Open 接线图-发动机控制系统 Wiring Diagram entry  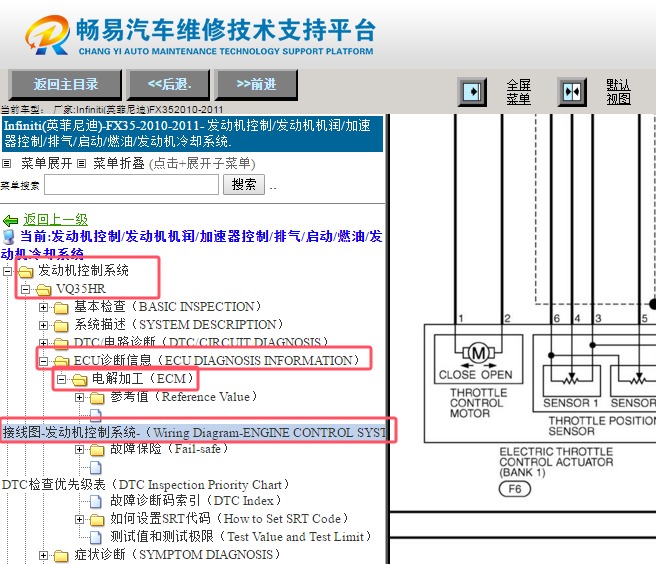194,432
